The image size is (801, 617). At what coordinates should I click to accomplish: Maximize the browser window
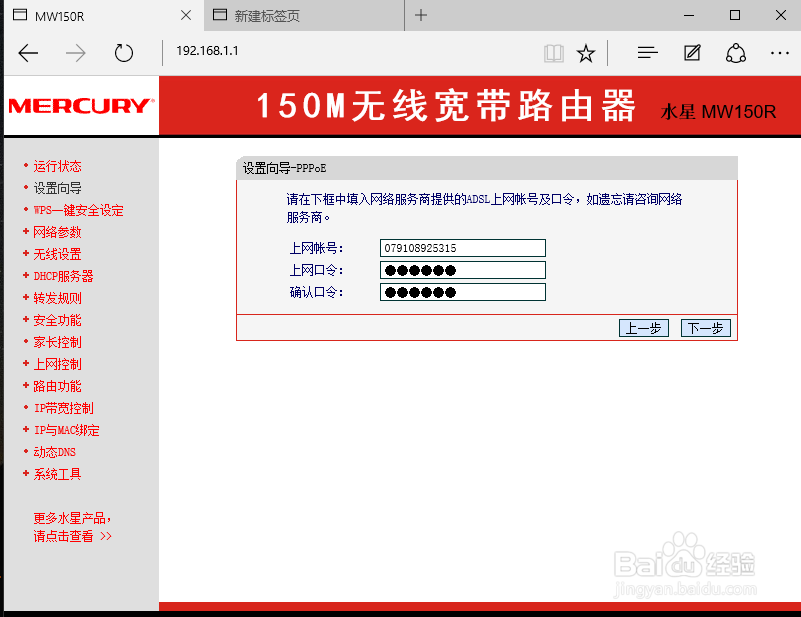coord(735,15)
